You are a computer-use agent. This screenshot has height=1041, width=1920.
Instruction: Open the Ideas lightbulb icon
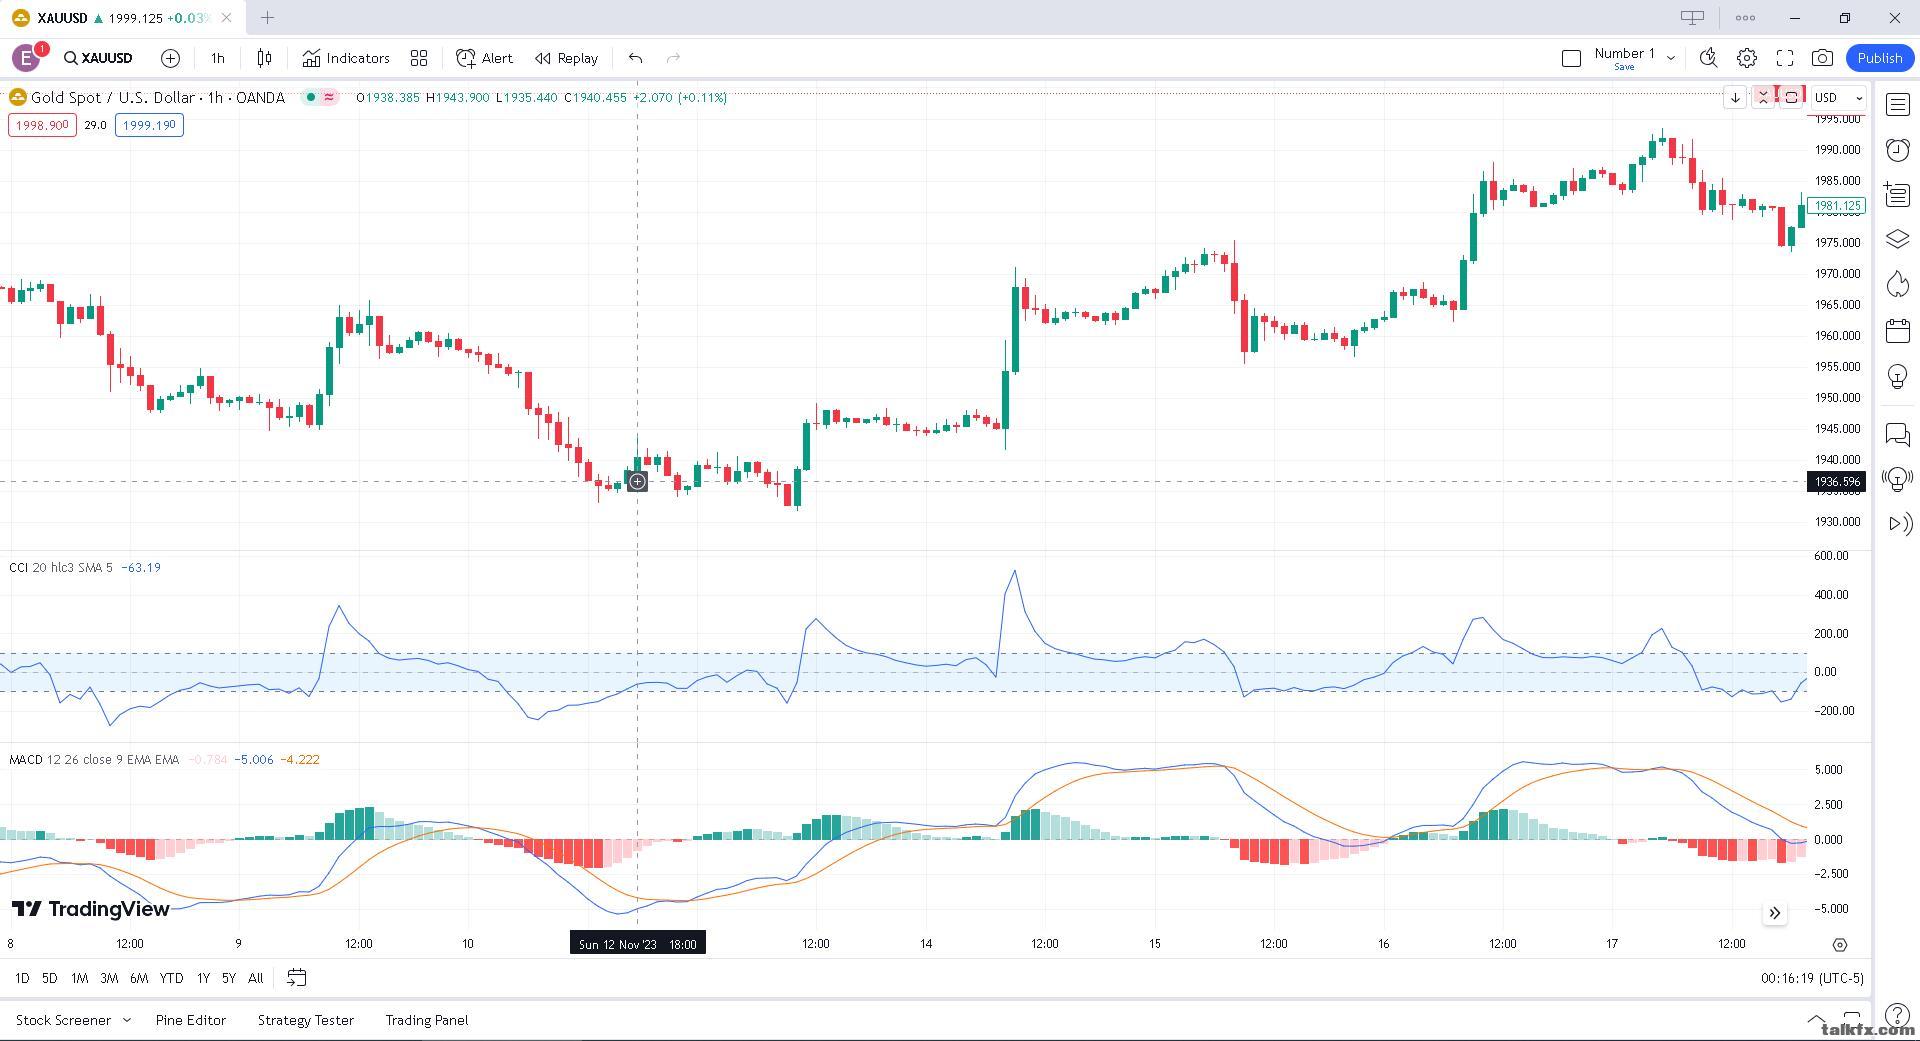pos(1897,376)
